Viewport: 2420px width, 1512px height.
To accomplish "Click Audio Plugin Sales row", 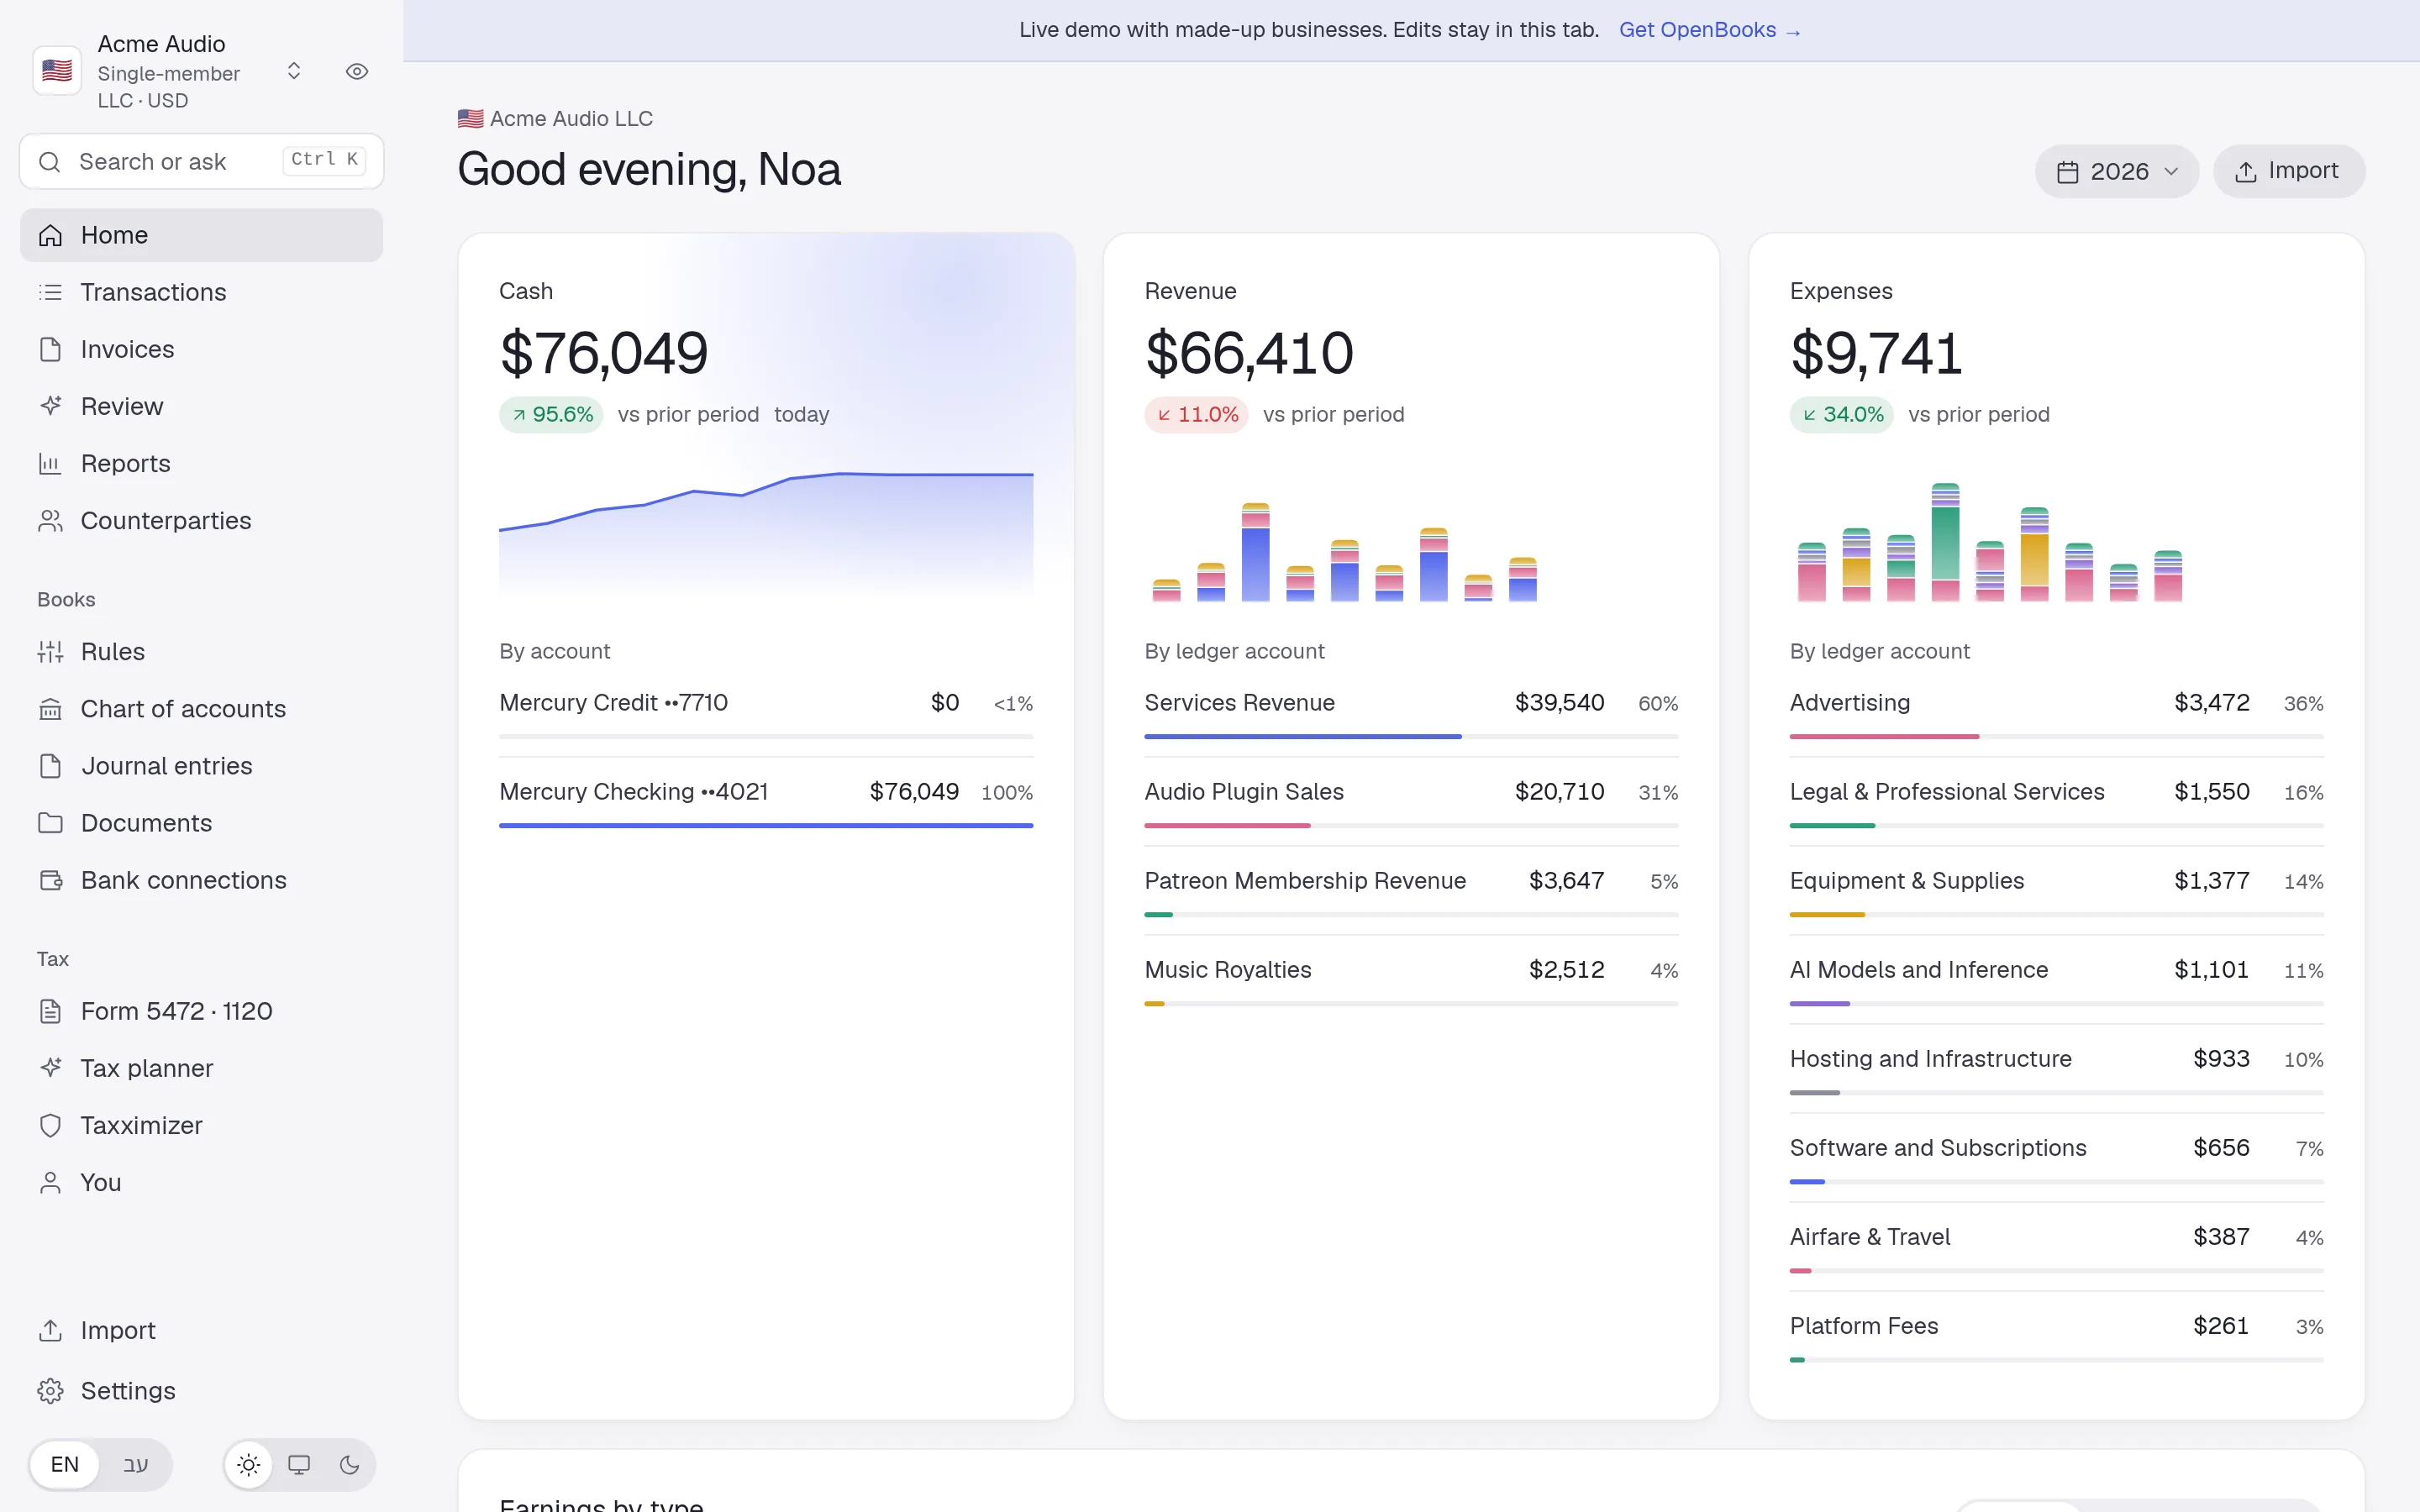I will (x=1410, y=802).
